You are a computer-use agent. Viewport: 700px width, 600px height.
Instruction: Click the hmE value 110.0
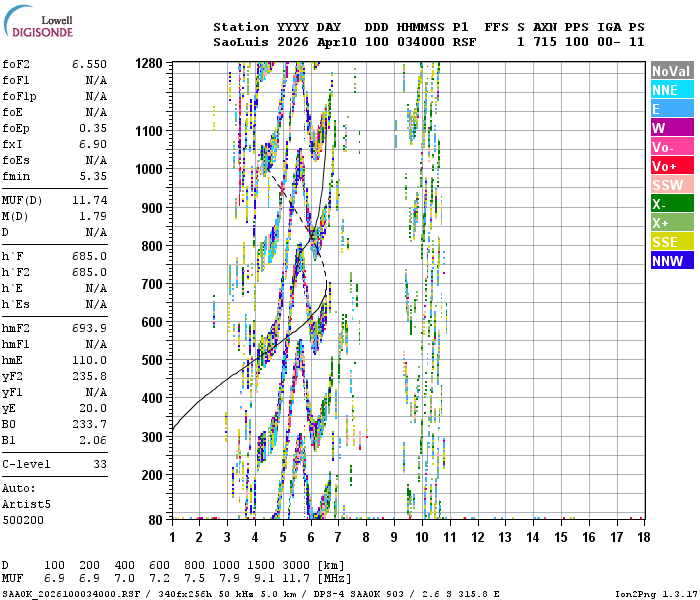(x=89, y=360)
